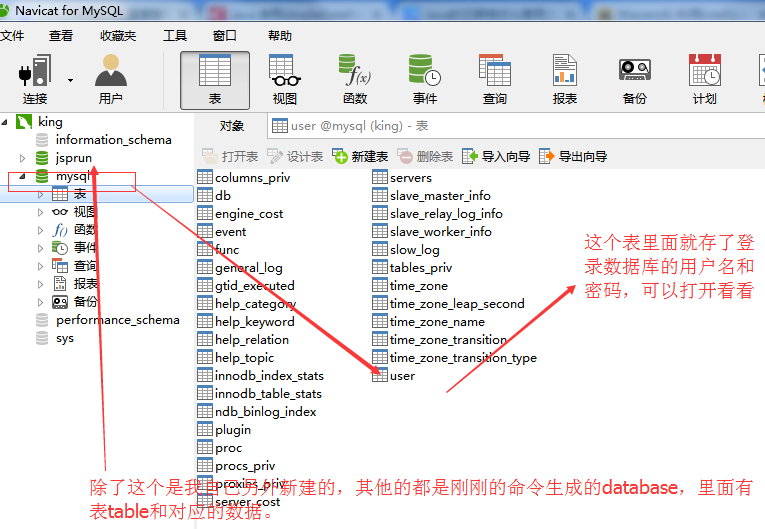Viewport: 765px width, 529px height.
Task: Open the 工具 menu
Action: [175, 36]
